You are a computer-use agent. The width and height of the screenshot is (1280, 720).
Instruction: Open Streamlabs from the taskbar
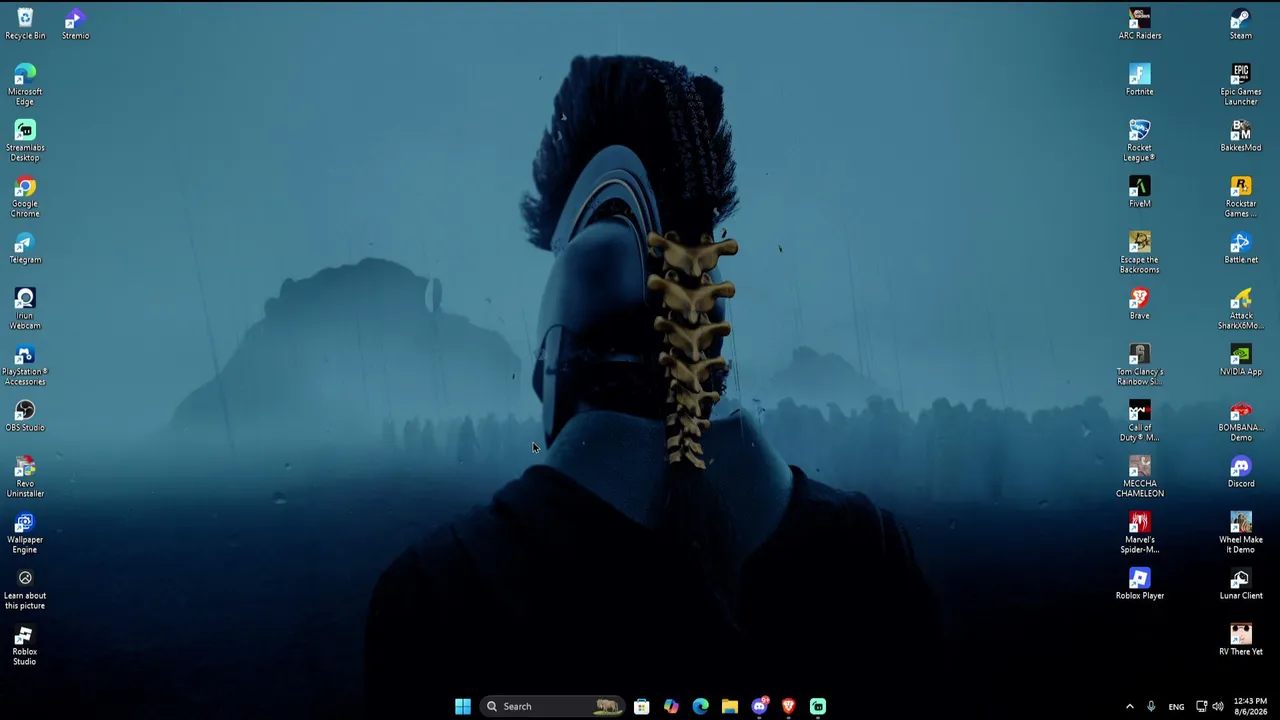click(818, 706)
